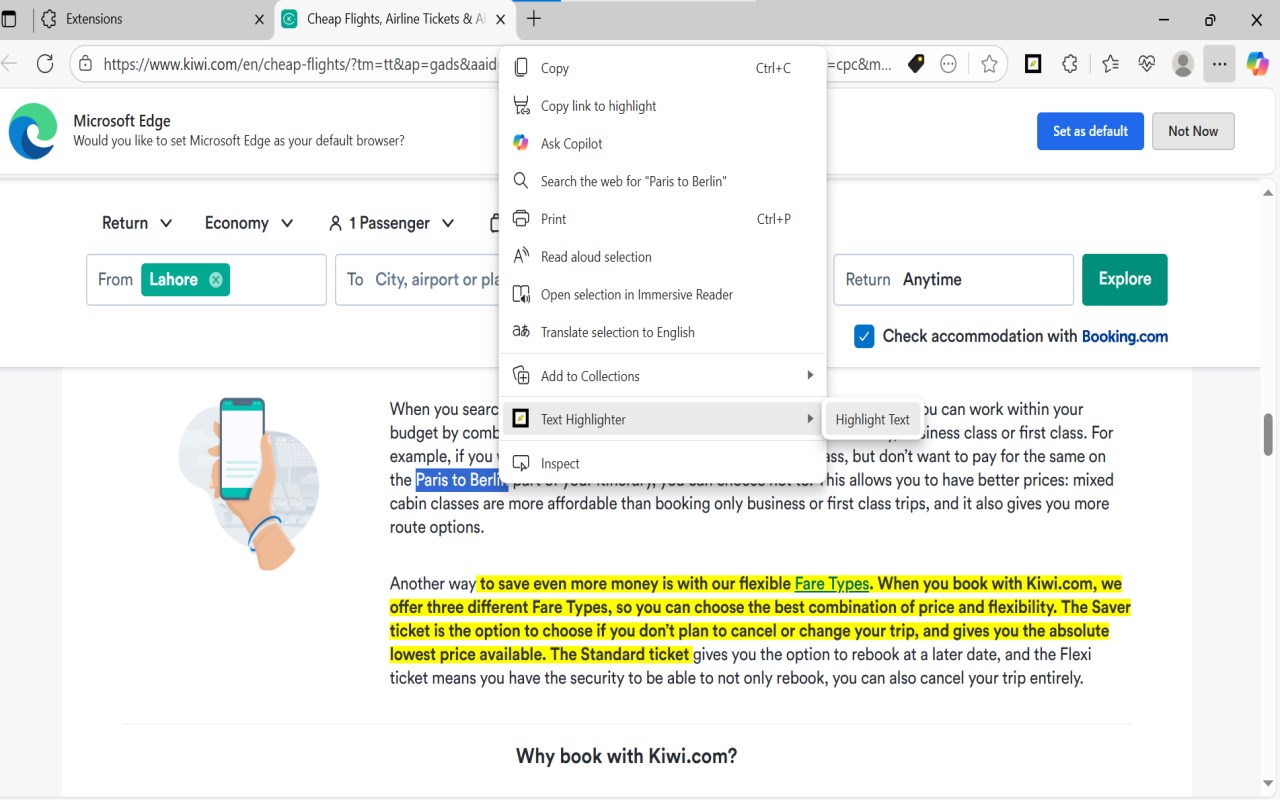This screenshot has height=800, width=1280.
Task: Open selection in Immersive Reader
Action: tap(663, 294)
